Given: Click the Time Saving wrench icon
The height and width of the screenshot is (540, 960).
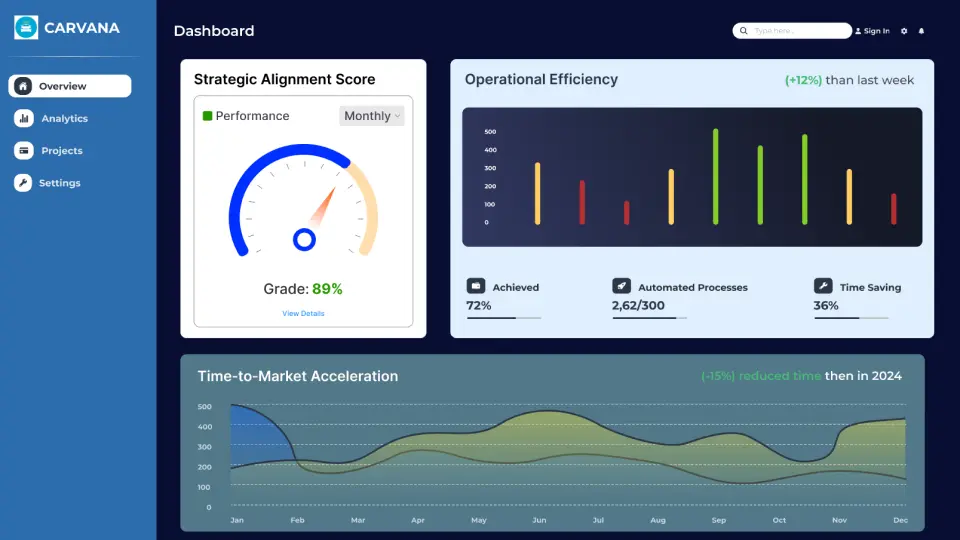Looking at the screenshot, I should click(823, 286).
